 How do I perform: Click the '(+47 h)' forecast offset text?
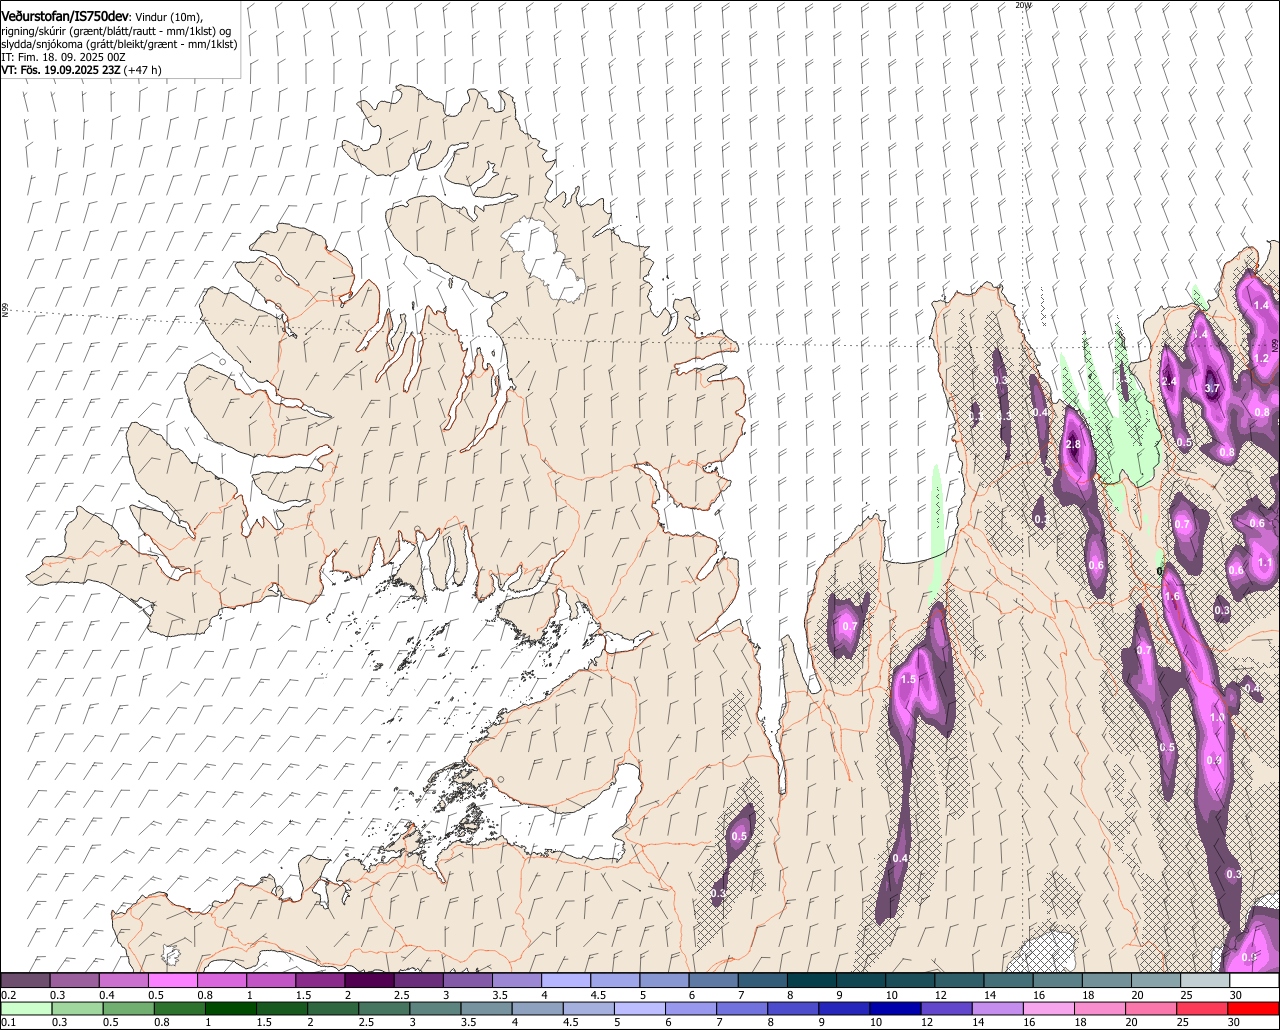[x=143, y=70]
